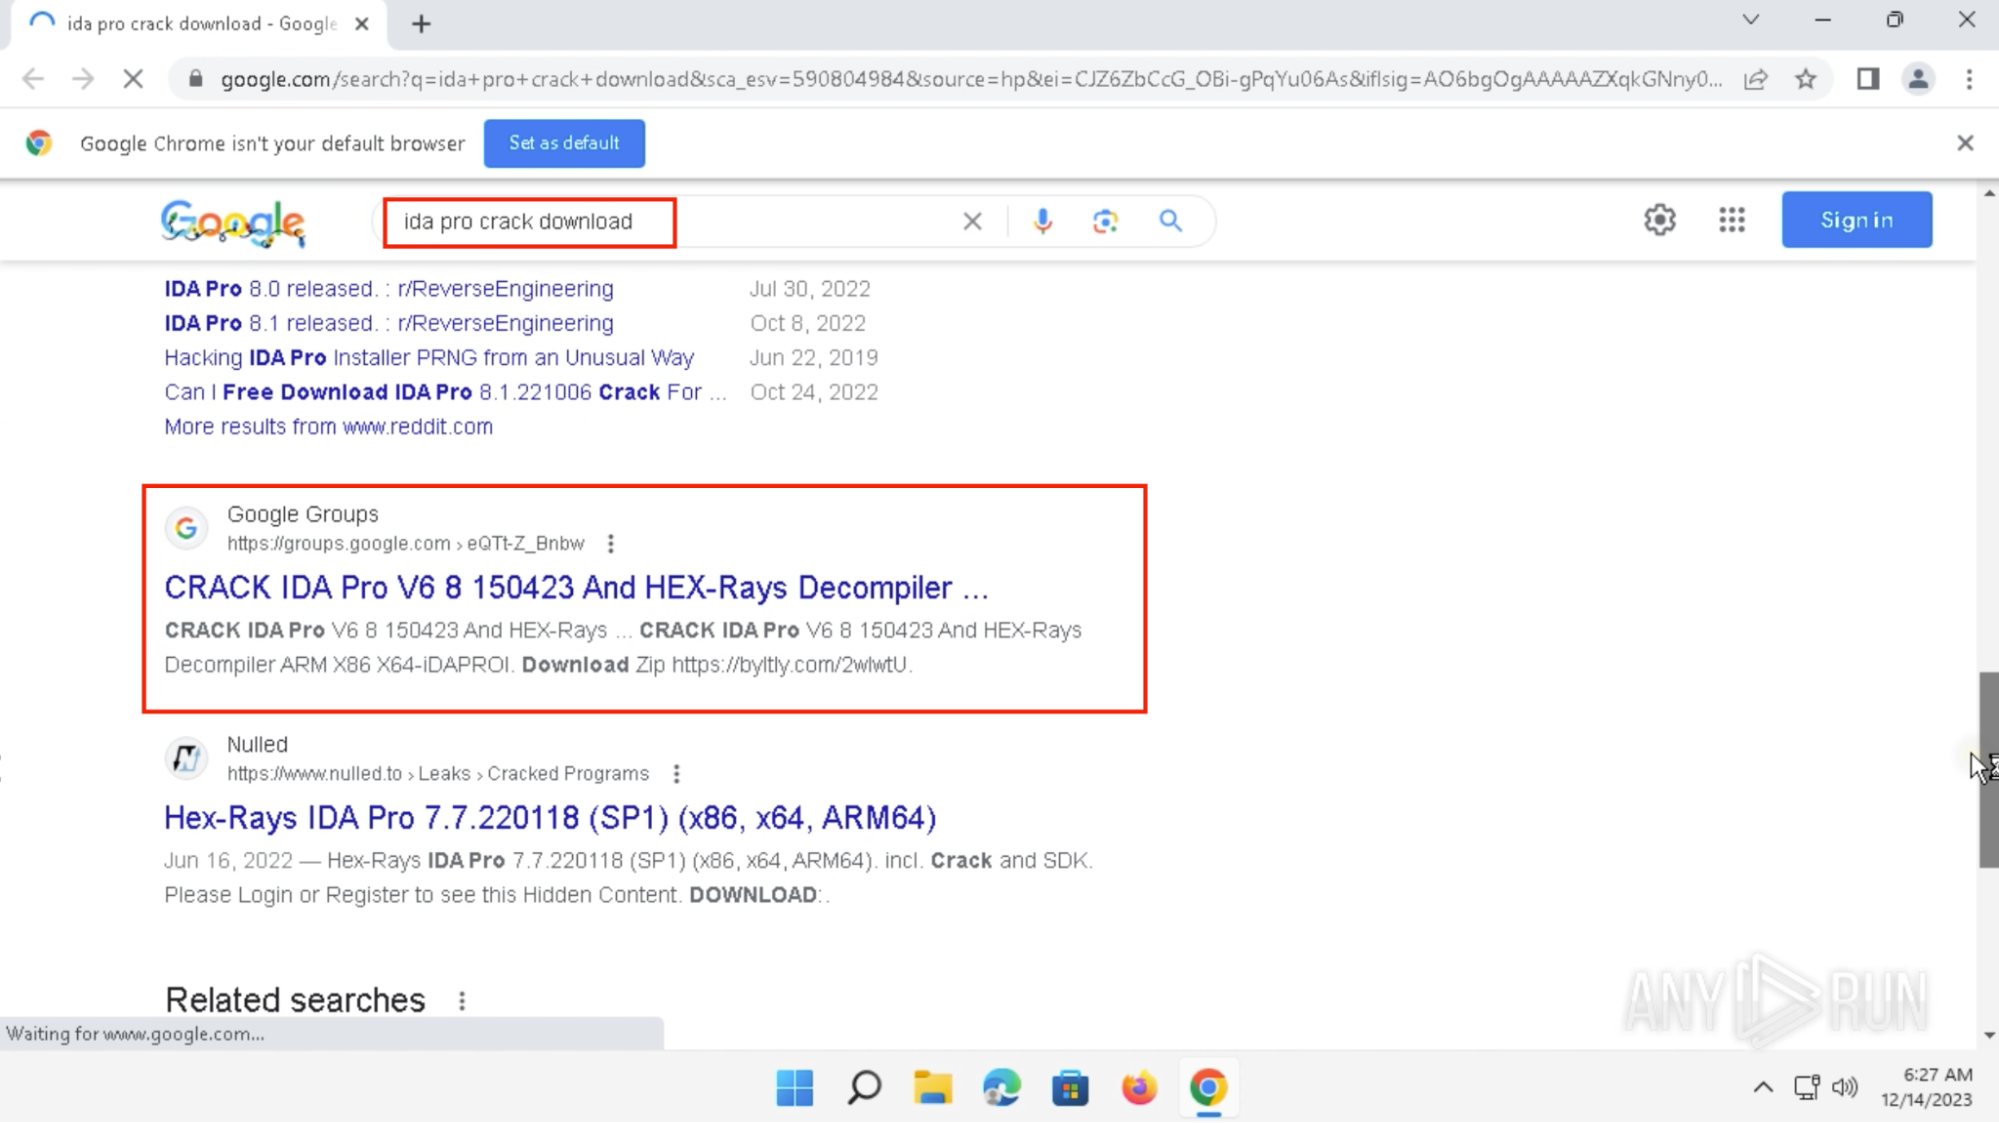
Task: Open options for the Nulled result
Action: 677,773
